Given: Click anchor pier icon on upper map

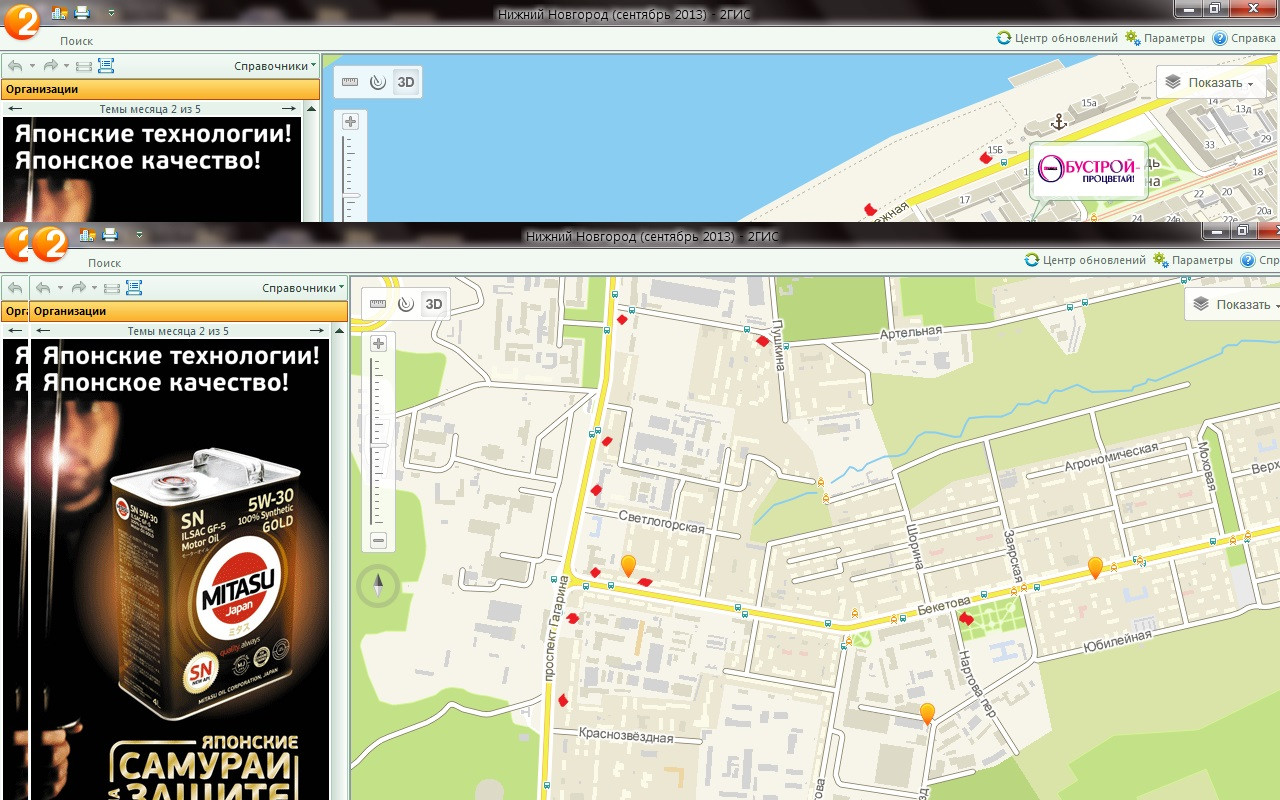Looking at the screenshot, I should (x=1058, y=122).
